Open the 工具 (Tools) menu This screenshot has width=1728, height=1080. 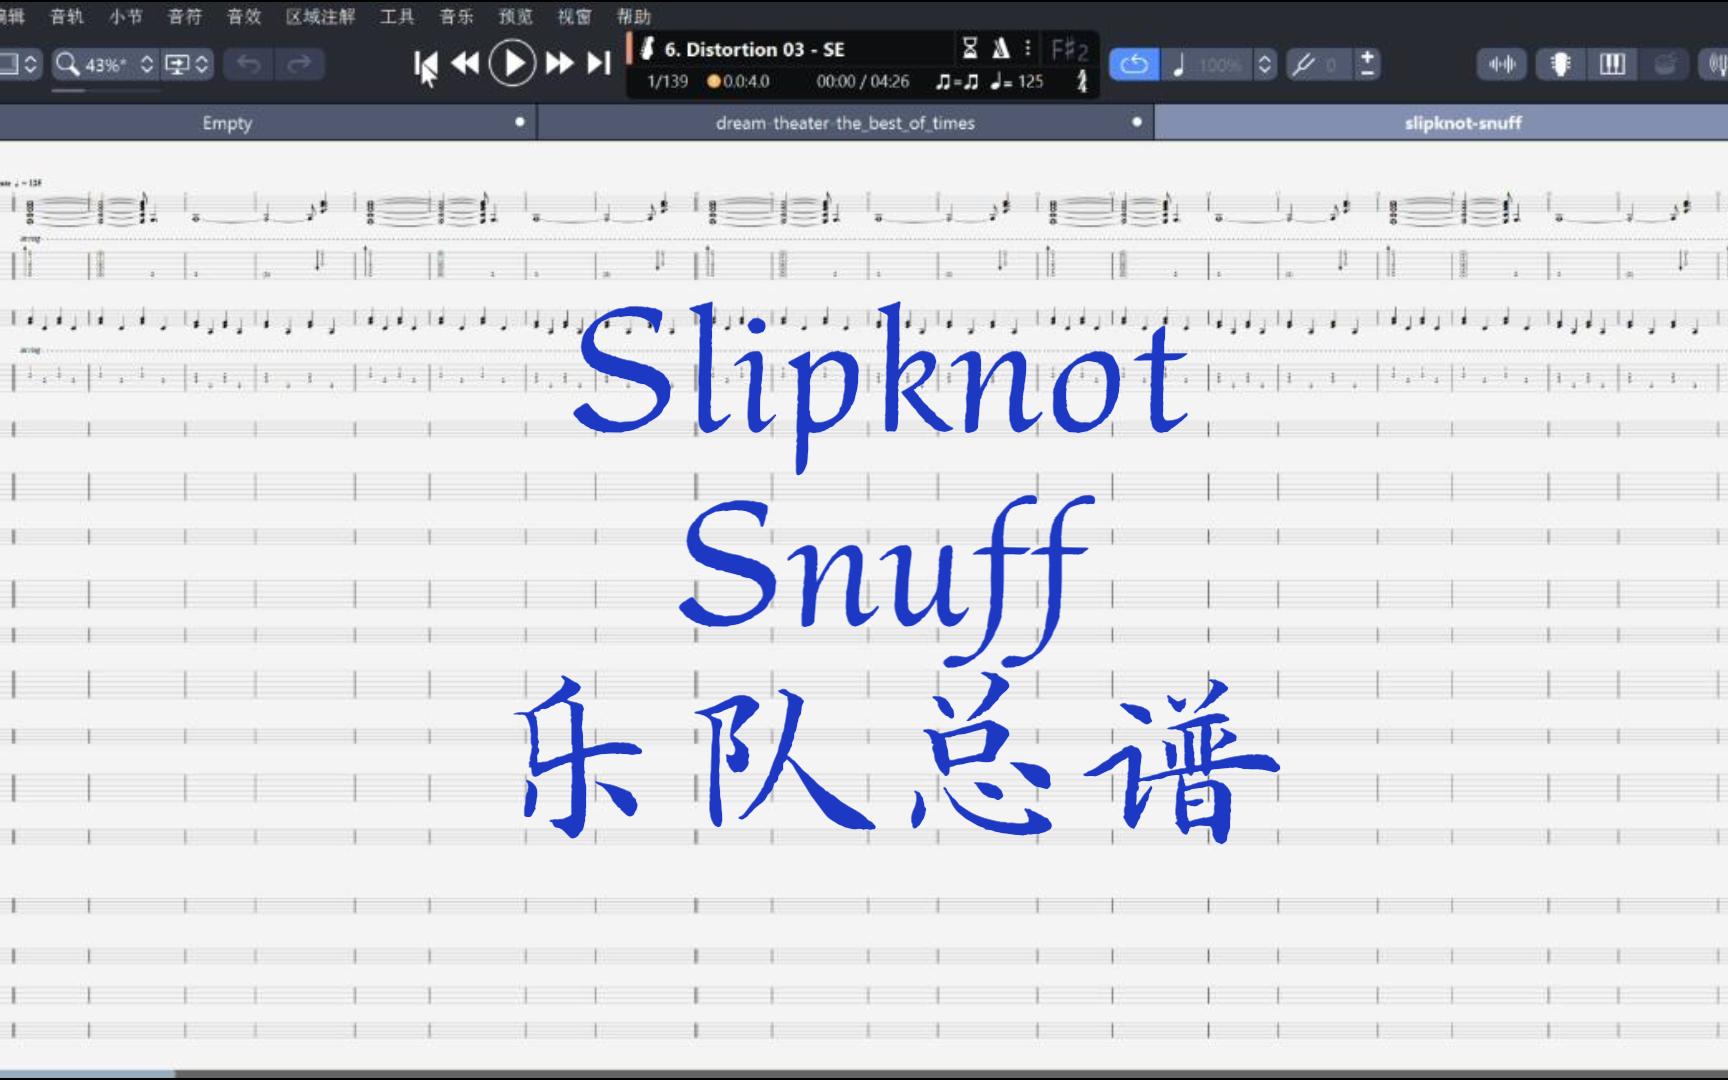[x=397, y=16]
